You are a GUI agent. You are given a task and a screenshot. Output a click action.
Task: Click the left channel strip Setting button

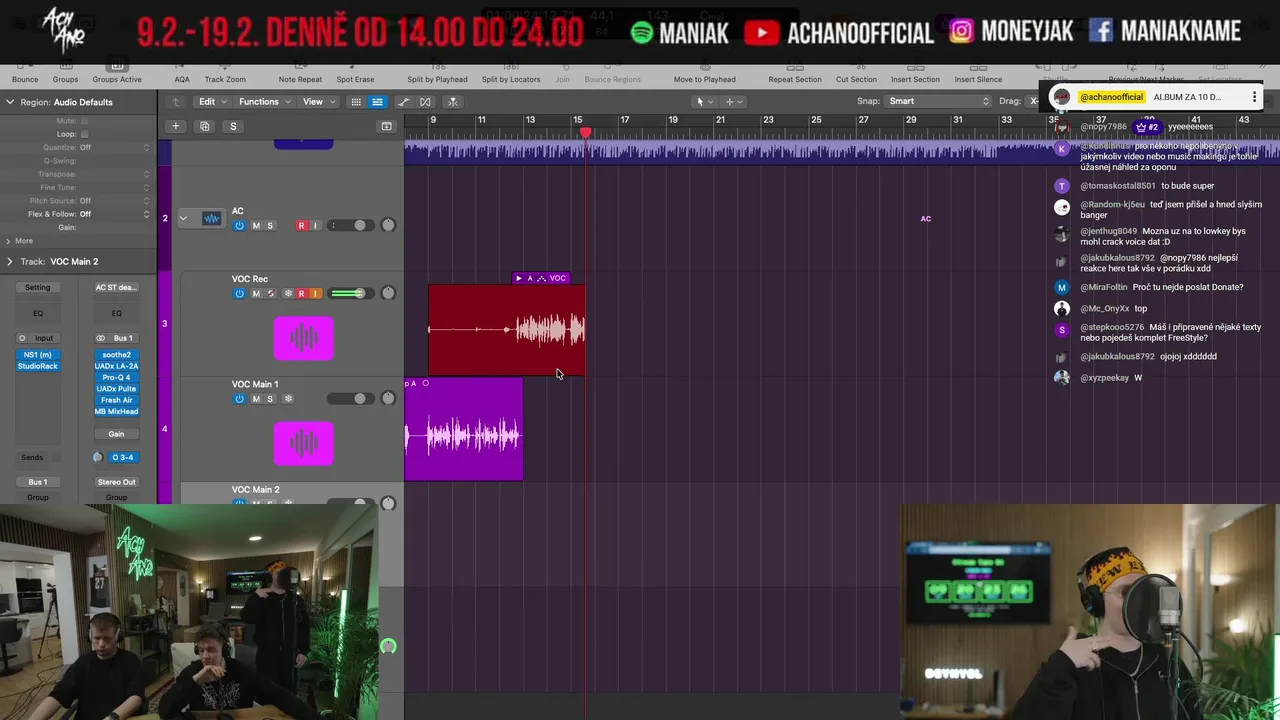coord(37,287)
